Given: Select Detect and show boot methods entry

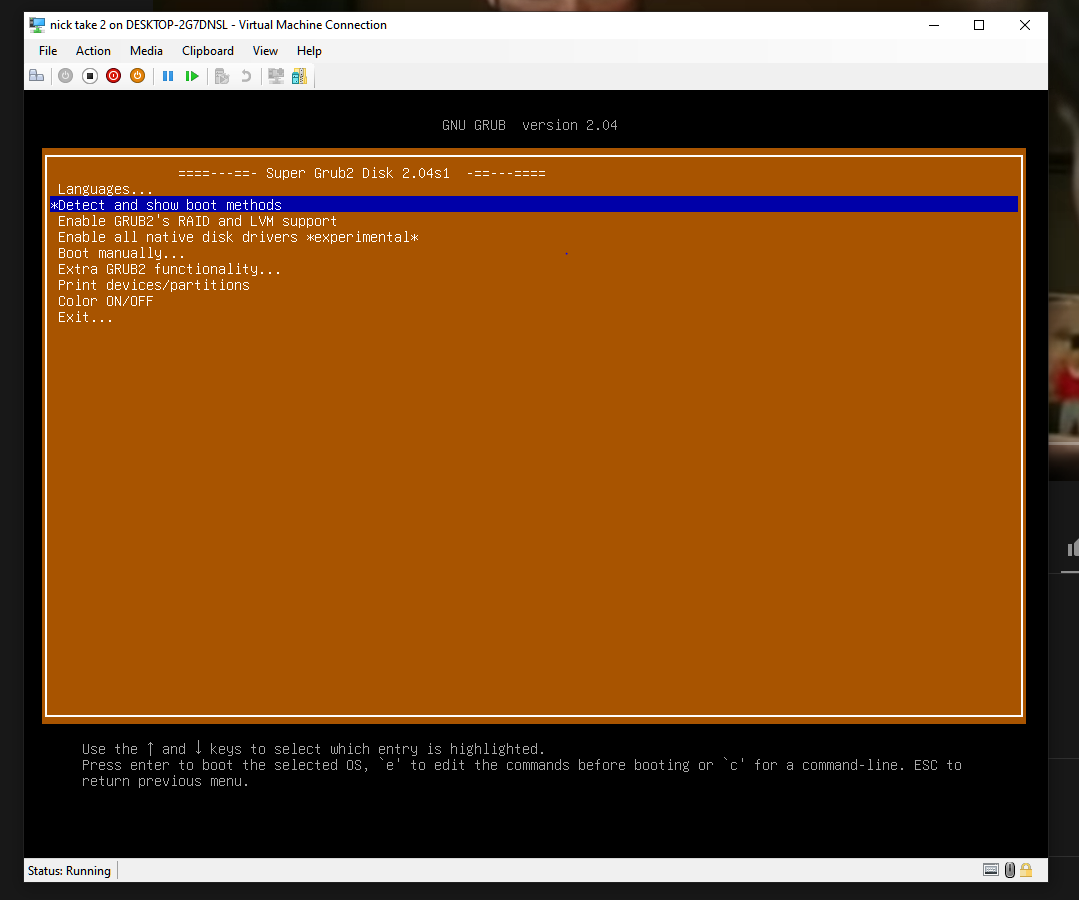Looking at the screenshot, I should click(x=534, y=205).
